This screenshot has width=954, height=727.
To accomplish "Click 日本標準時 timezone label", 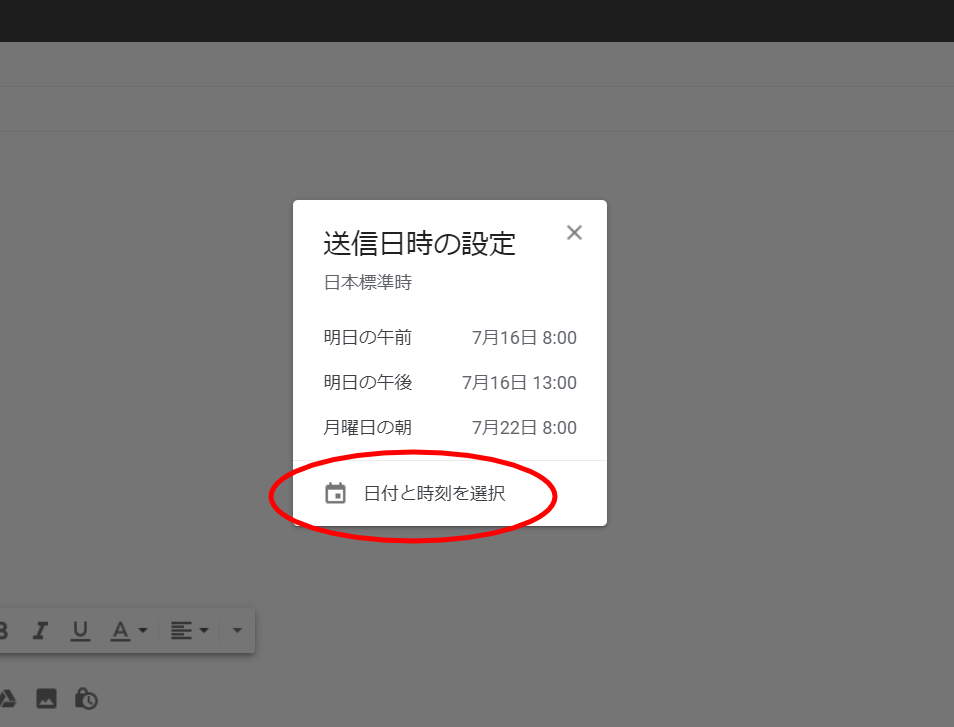I will pyautogui.click(x=367, y=282).
